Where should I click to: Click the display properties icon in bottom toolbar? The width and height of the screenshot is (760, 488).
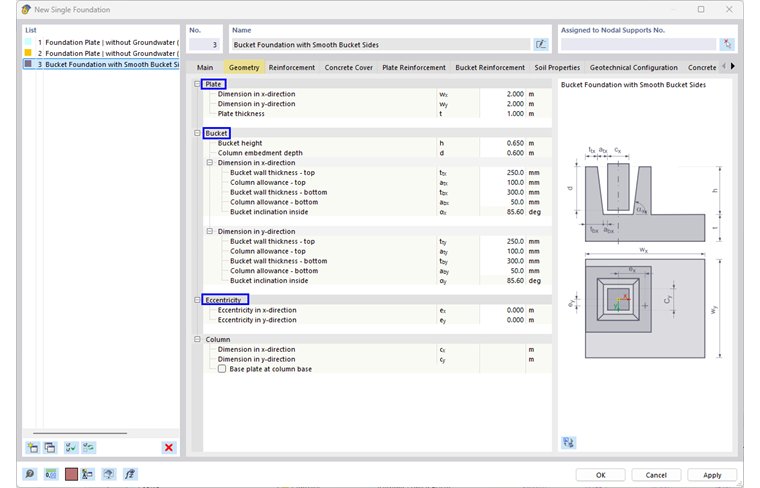coord(88,474)
